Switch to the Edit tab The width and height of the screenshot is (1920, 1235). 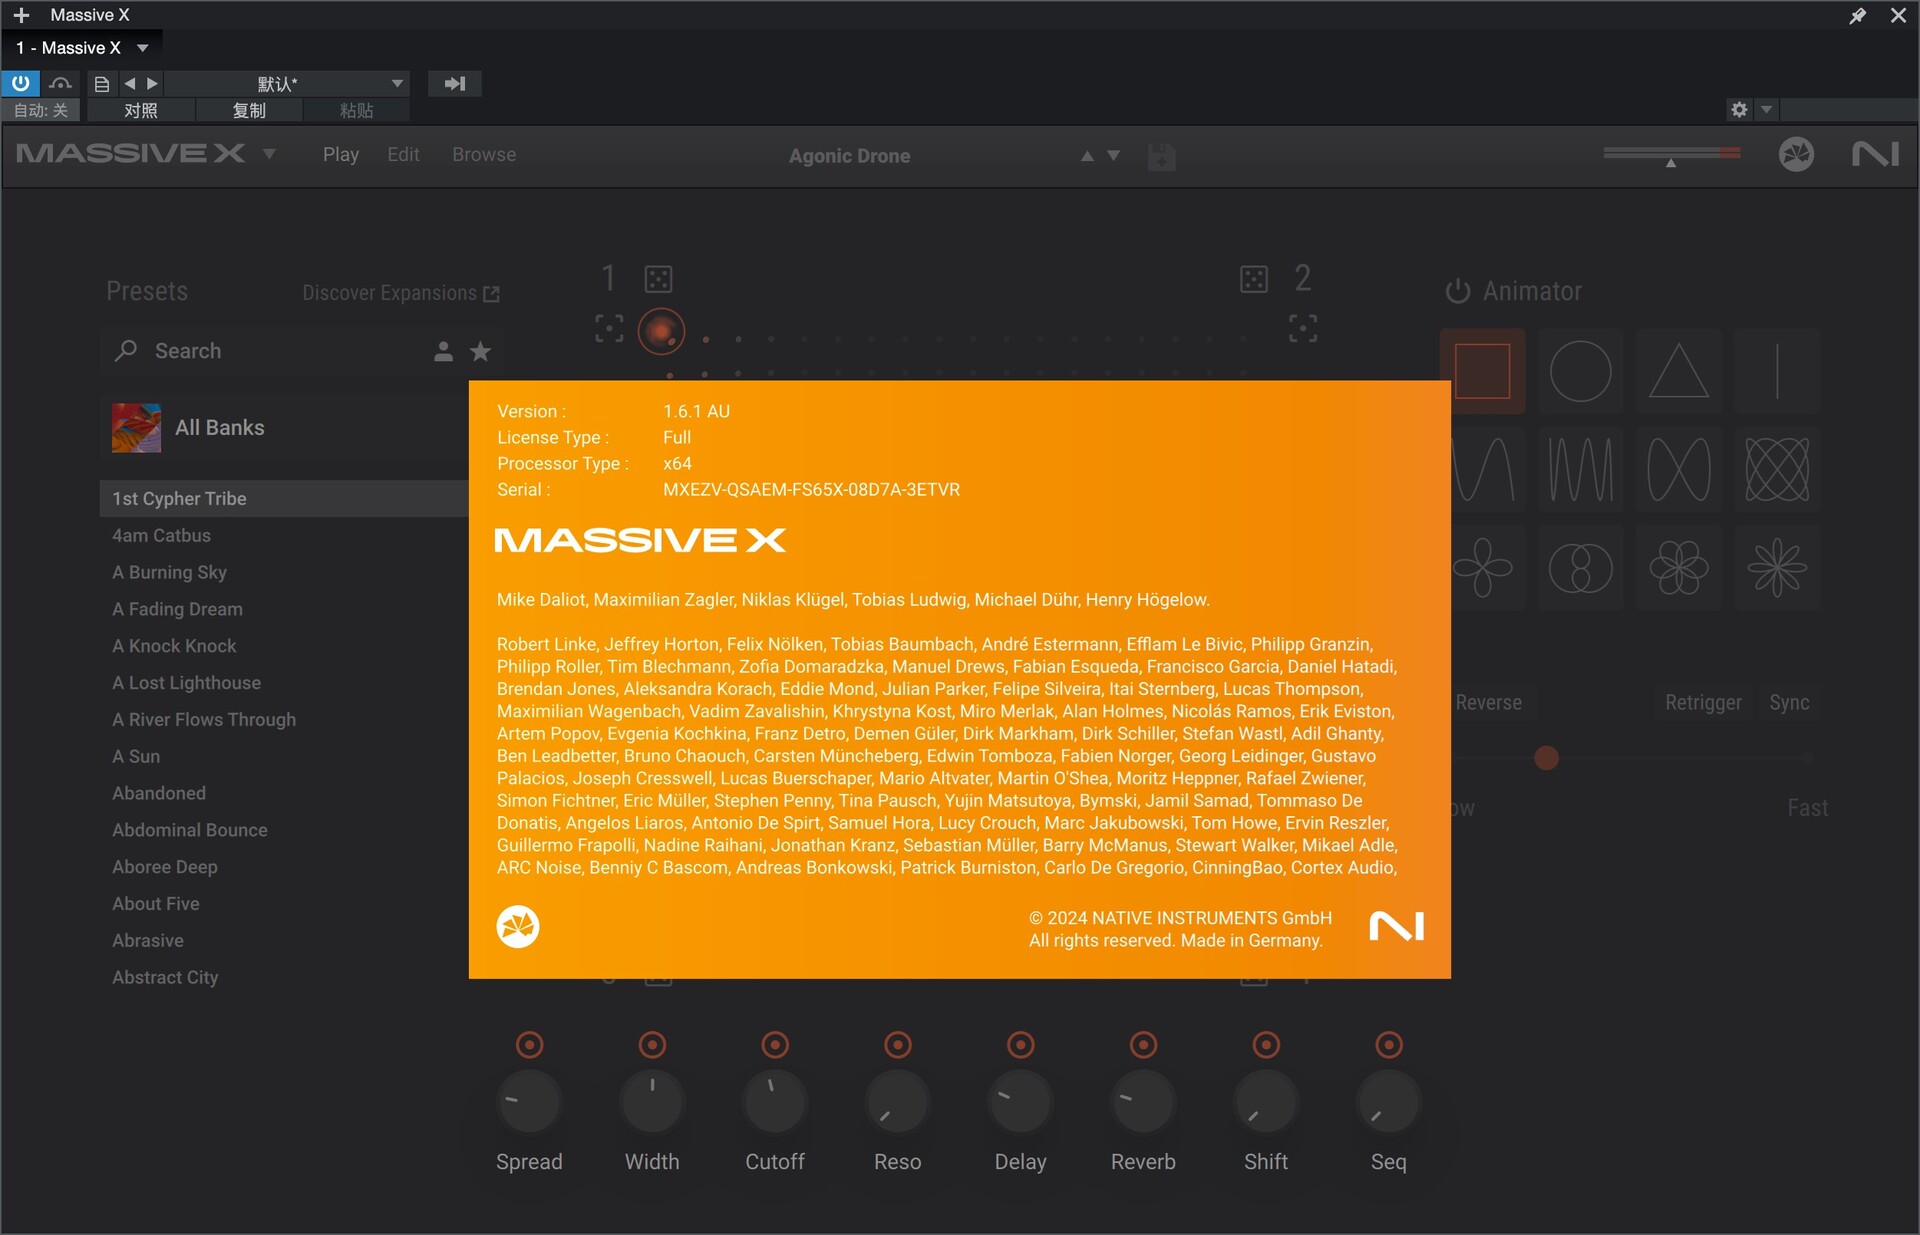(403, 155)
